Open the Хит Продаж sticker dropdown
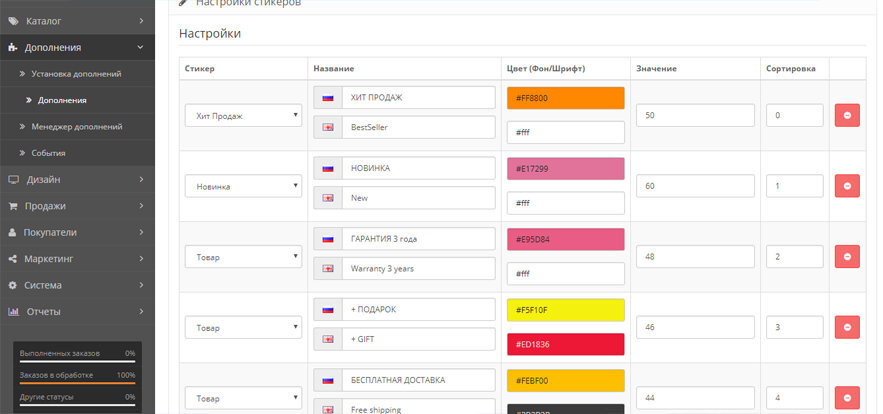 pos(243,116)
